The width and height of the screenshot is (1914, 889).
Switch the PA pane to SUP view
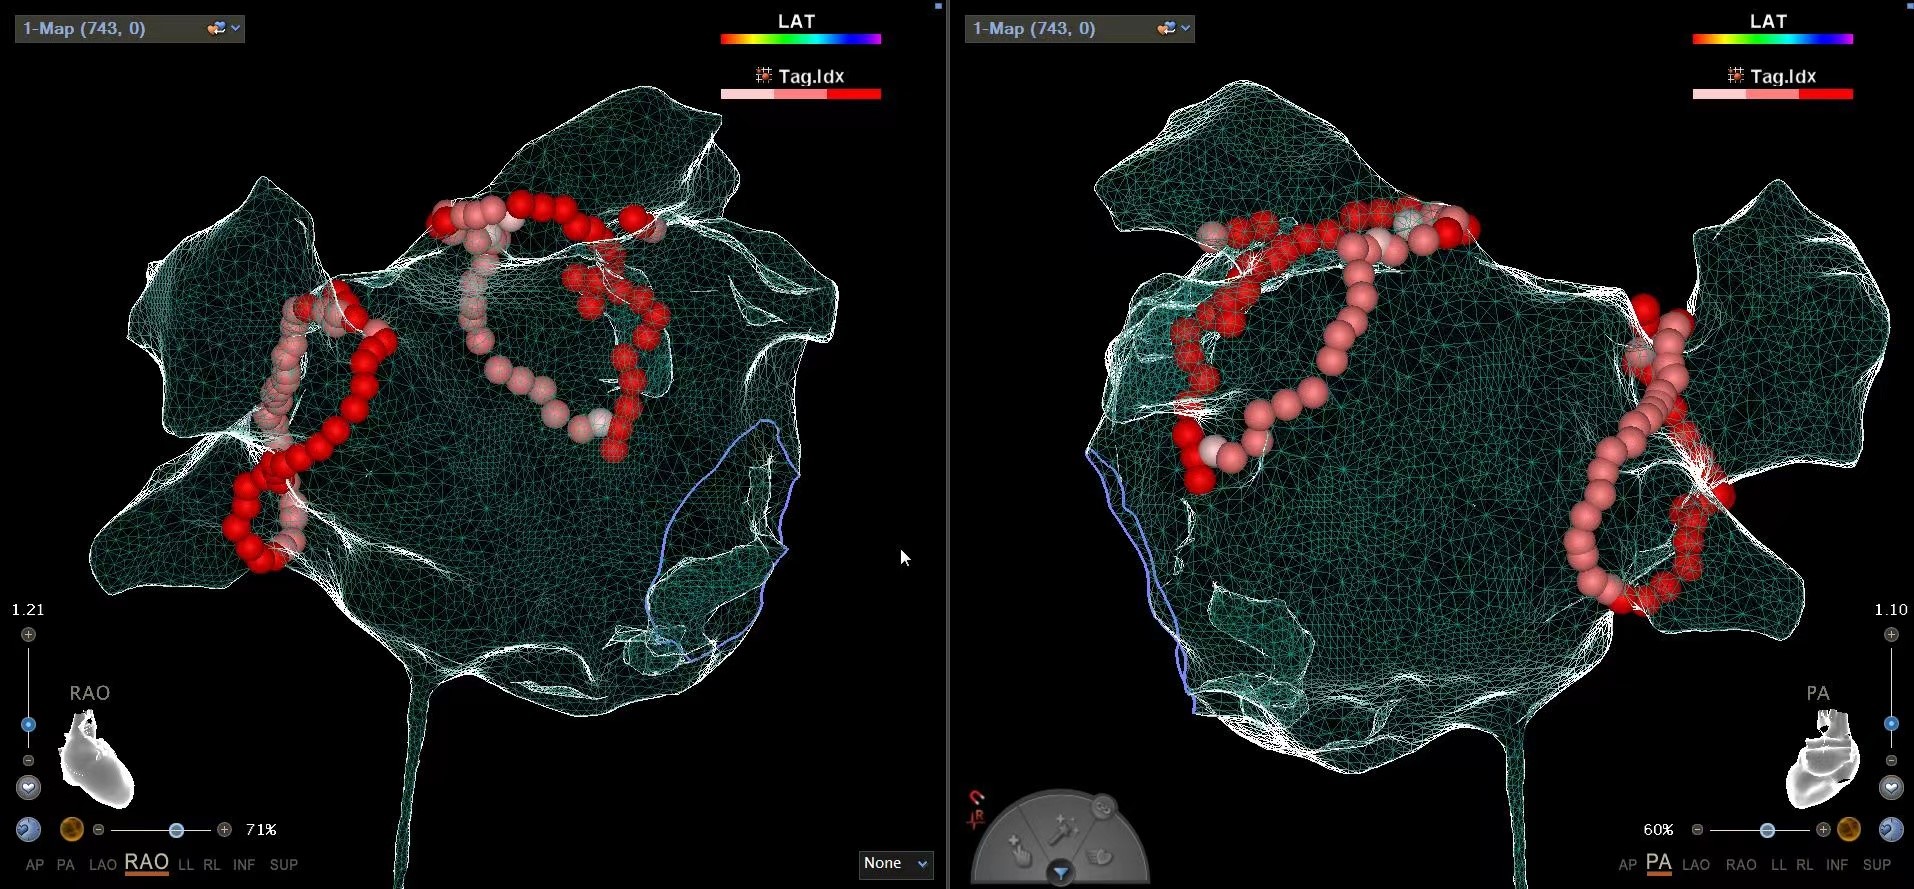(1876, 865)
